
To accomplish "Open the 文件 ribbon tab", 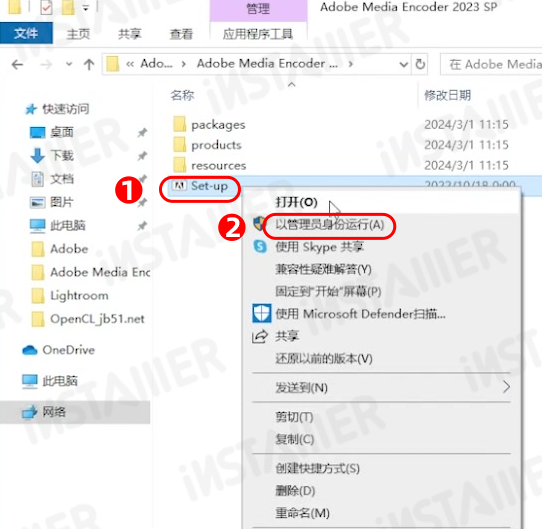I will [26, 34].
